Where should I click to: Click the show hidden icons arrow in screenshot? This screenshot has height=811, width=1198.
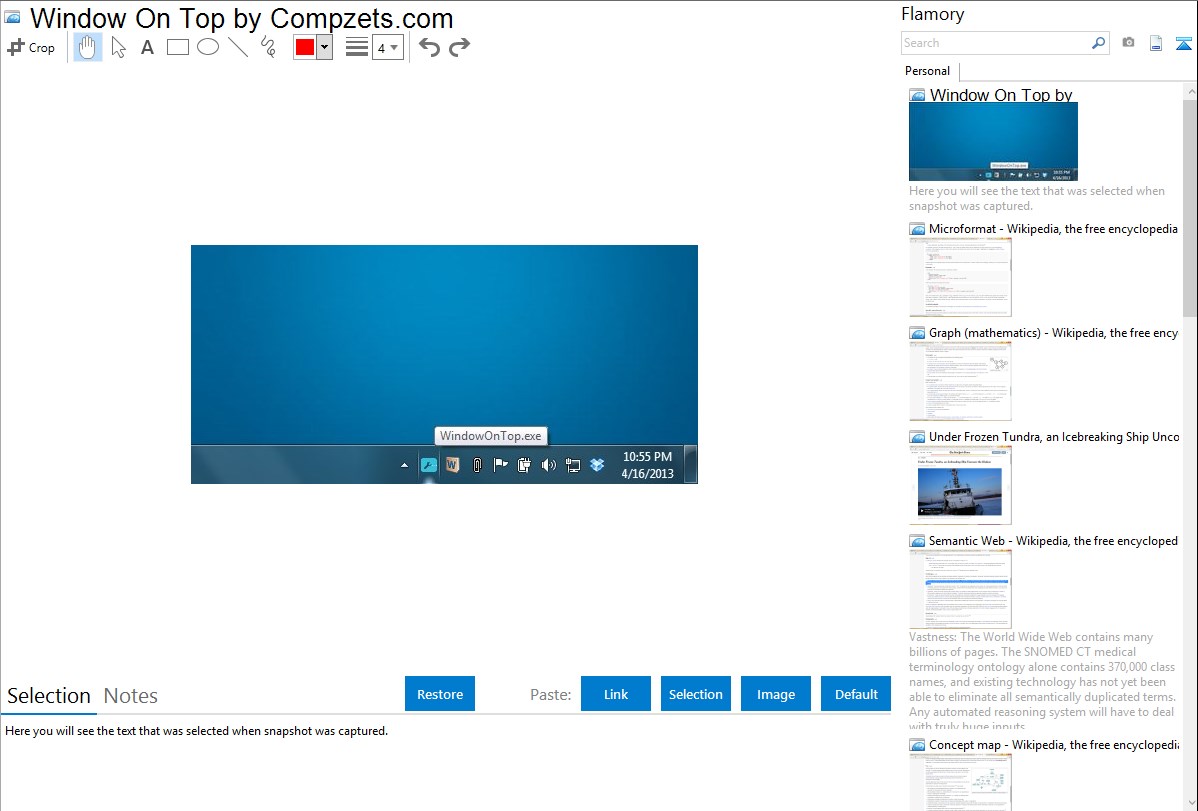coord(404,465)
